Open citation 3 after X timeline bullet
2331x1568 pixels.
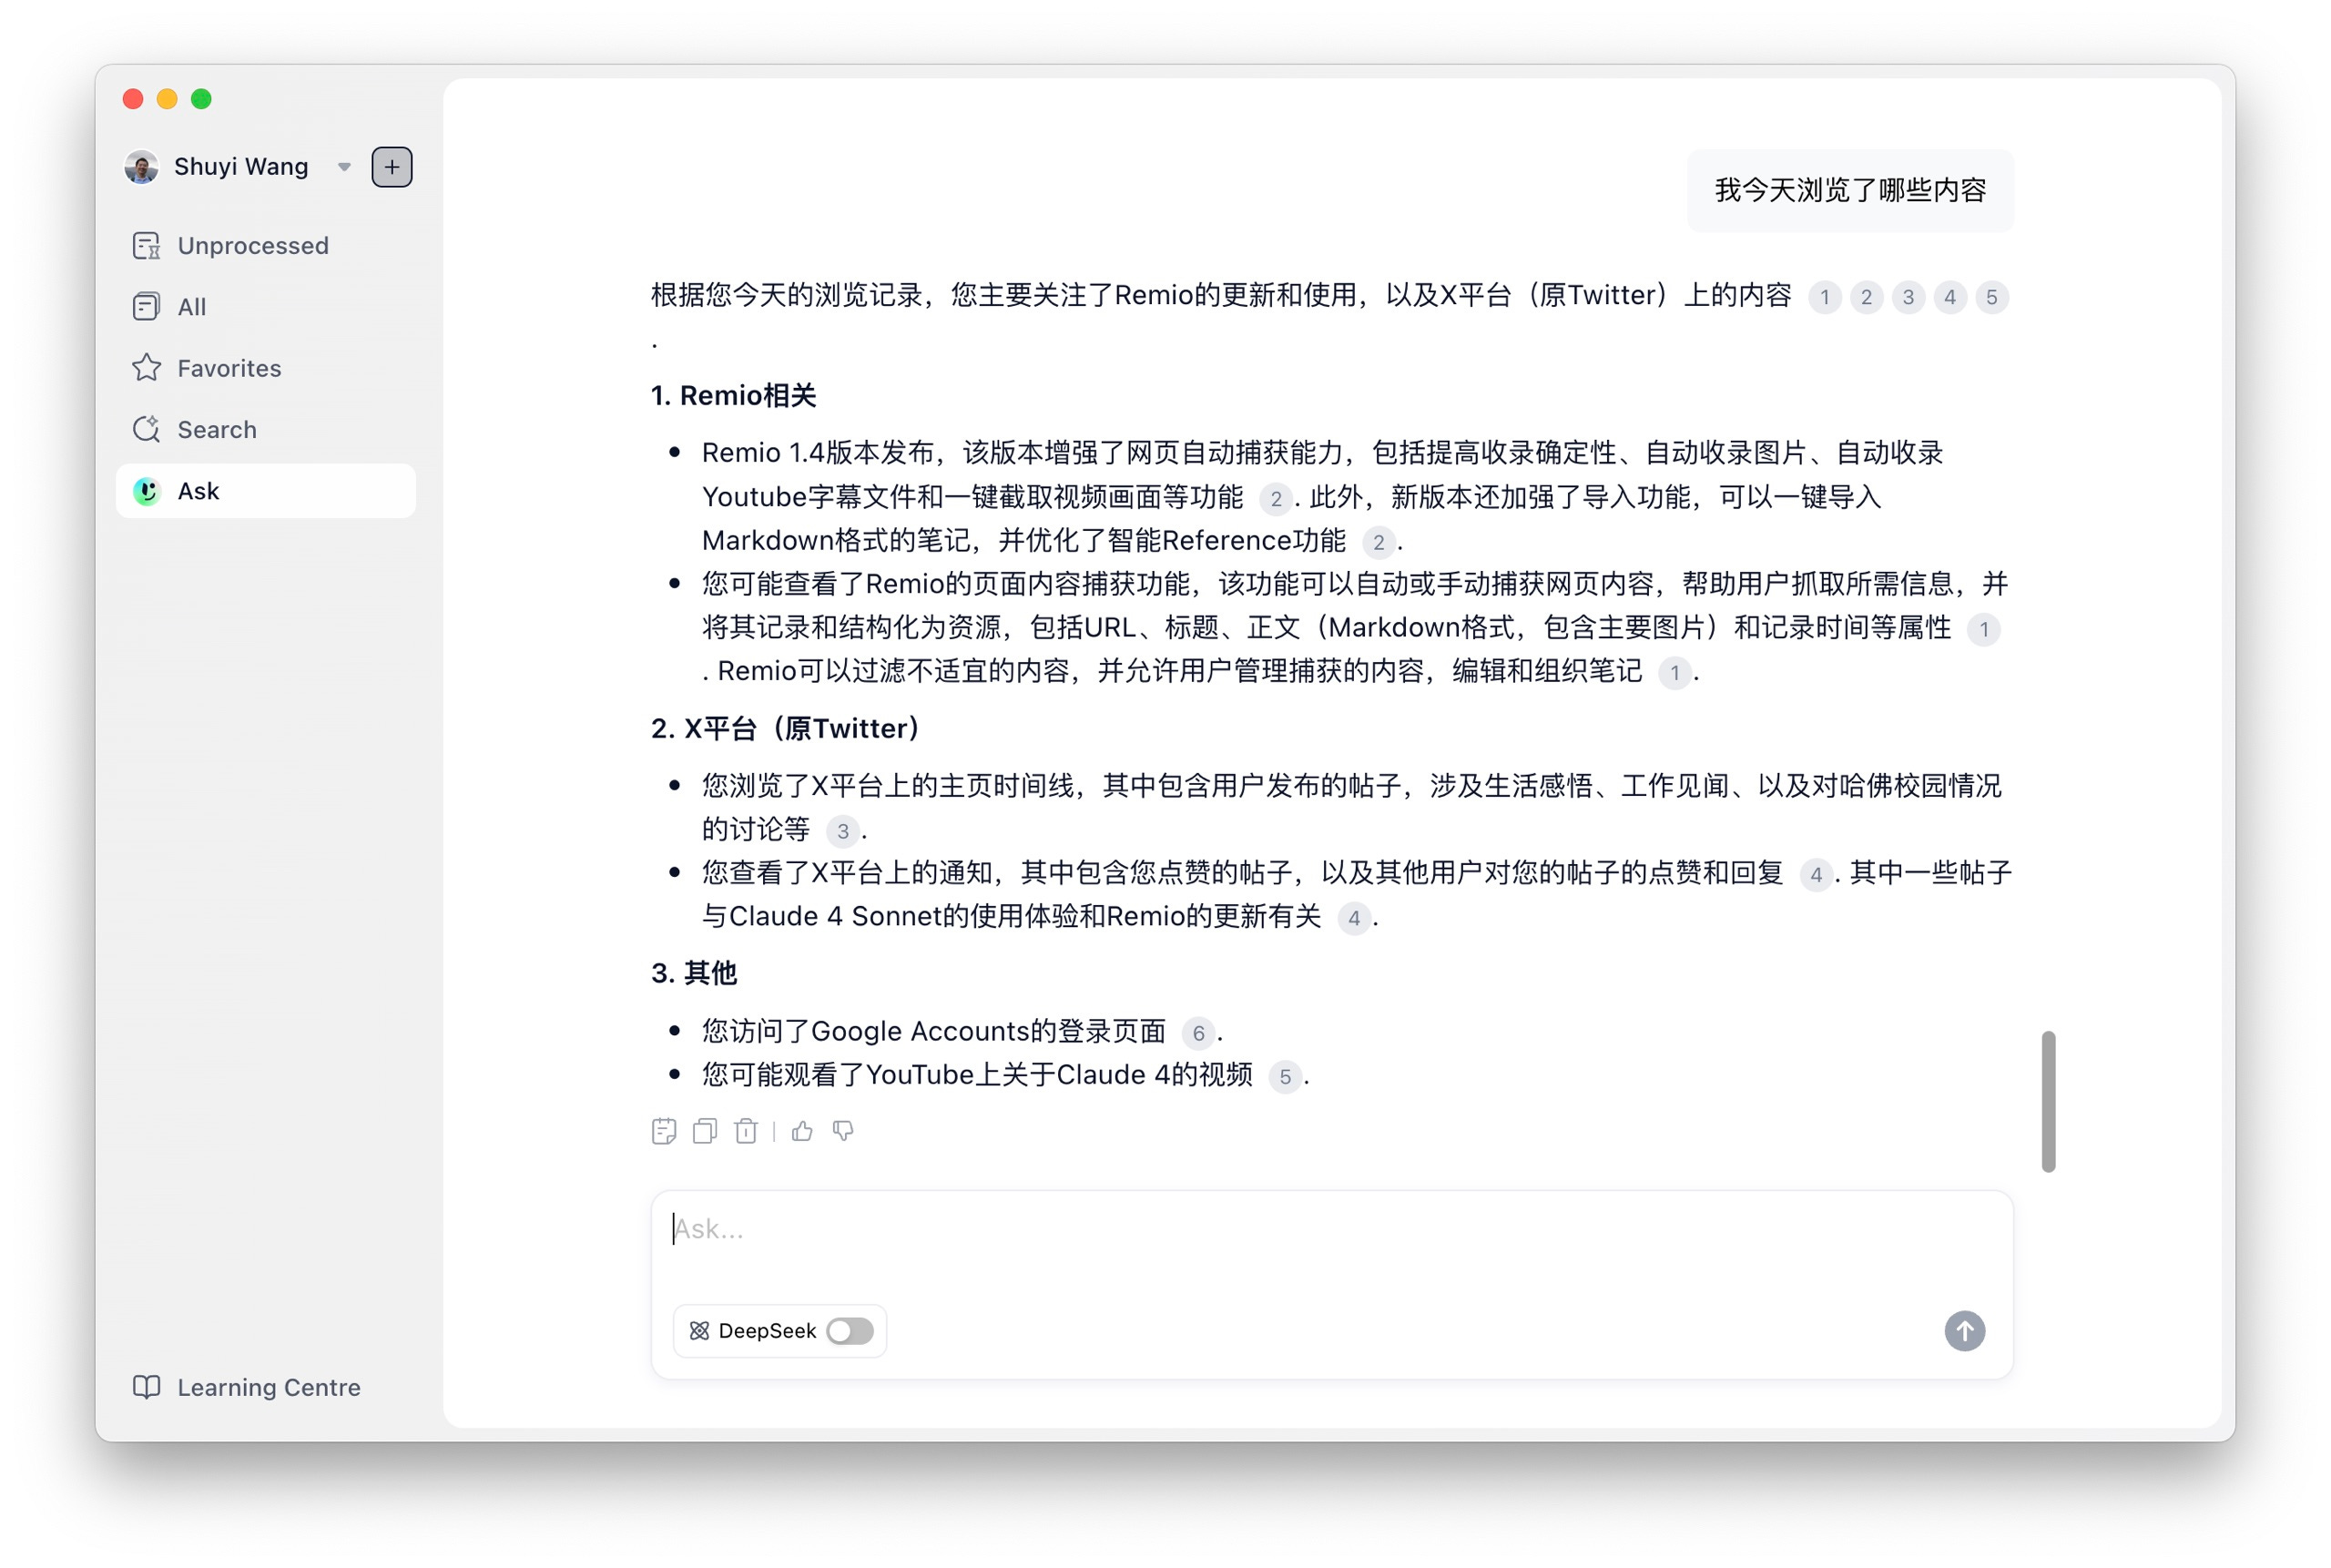(x=843, y=831)
